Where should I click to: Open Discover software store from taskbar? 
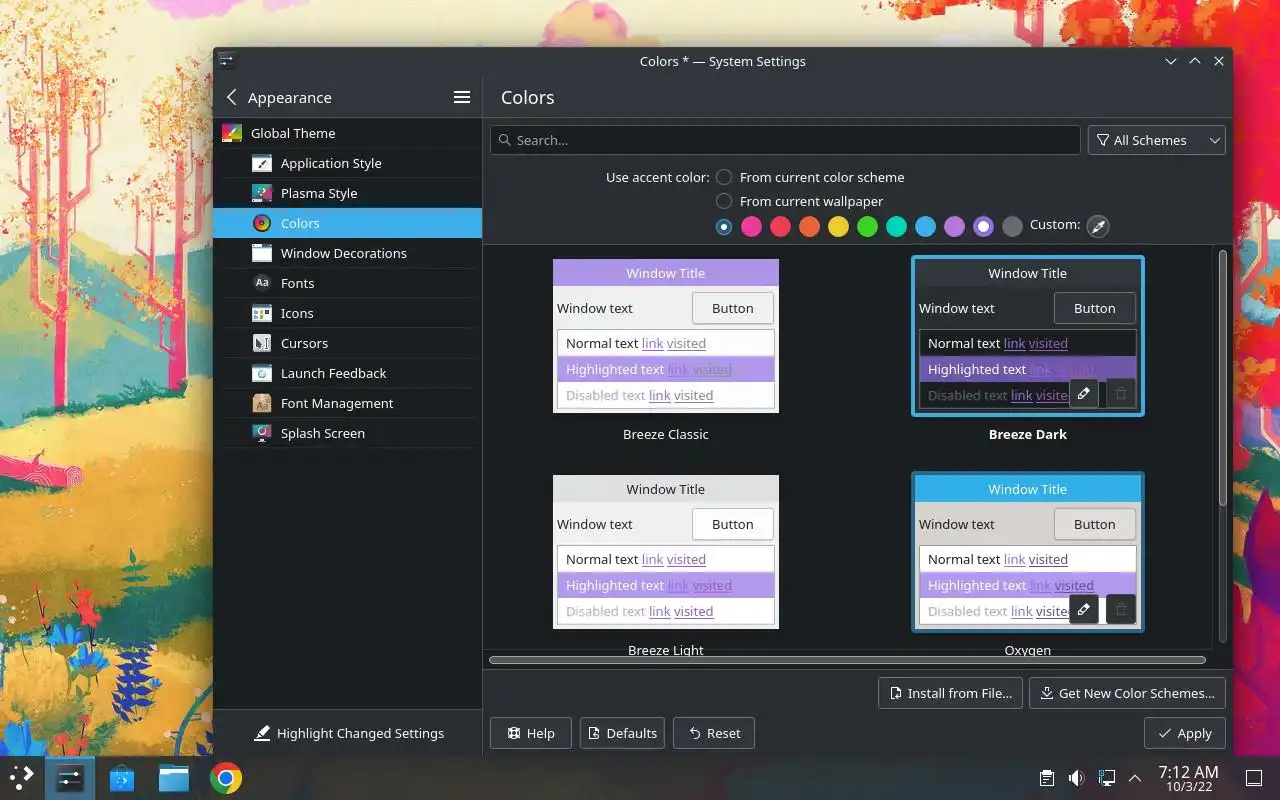point(122,778)
